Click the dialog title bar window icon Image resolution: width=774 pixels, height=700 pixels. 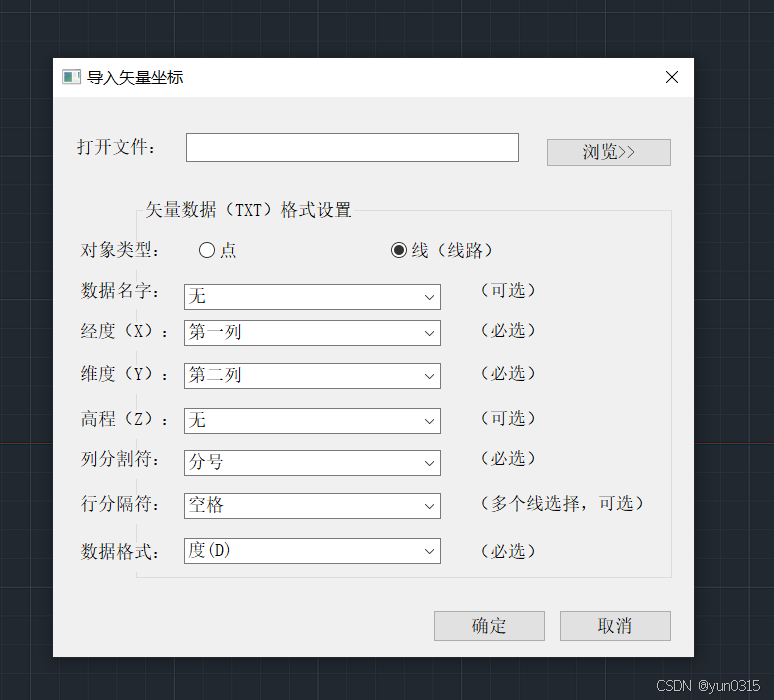click(x=71, y=77)
